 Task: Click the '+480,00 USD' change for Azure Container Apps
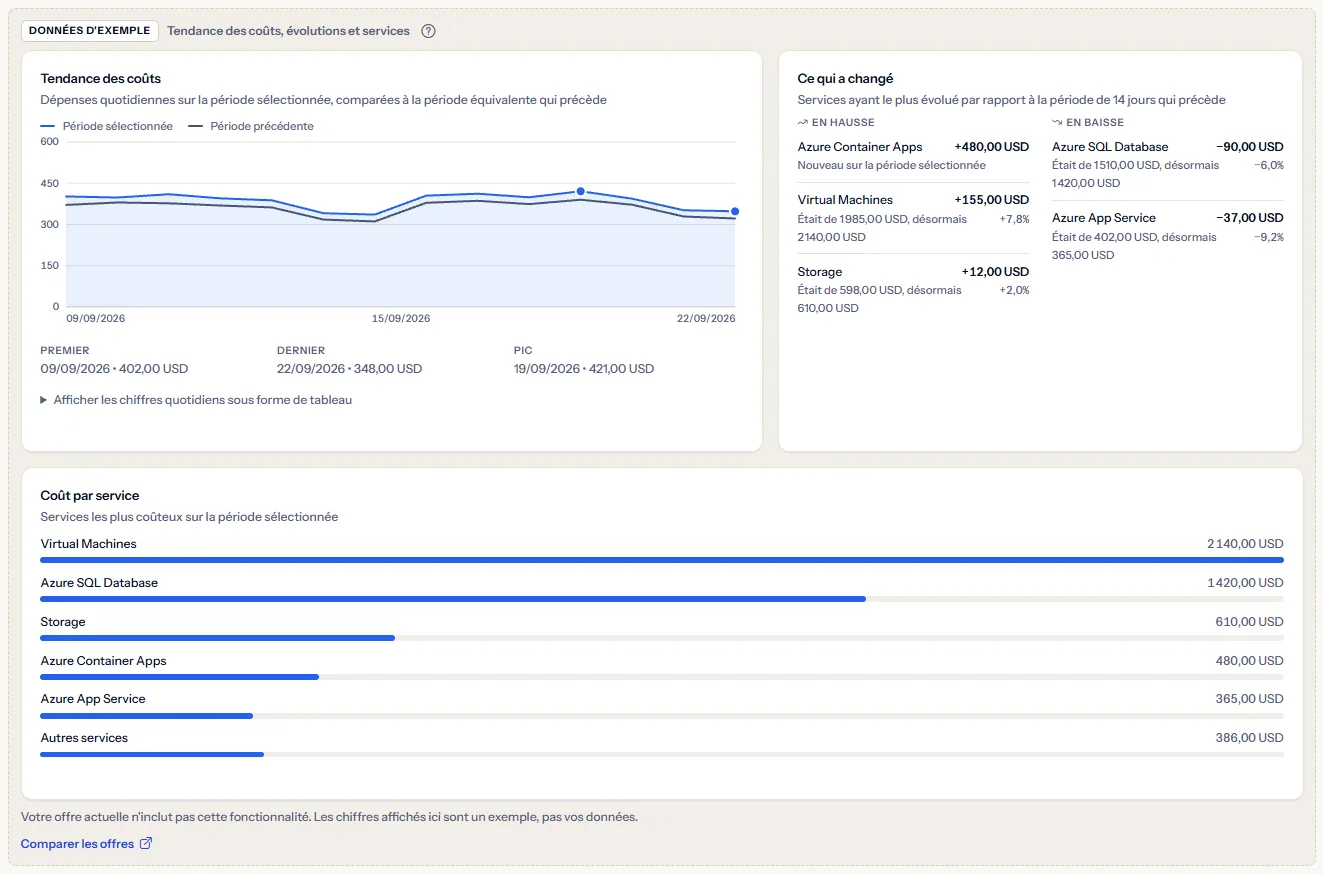pos(992,147)
